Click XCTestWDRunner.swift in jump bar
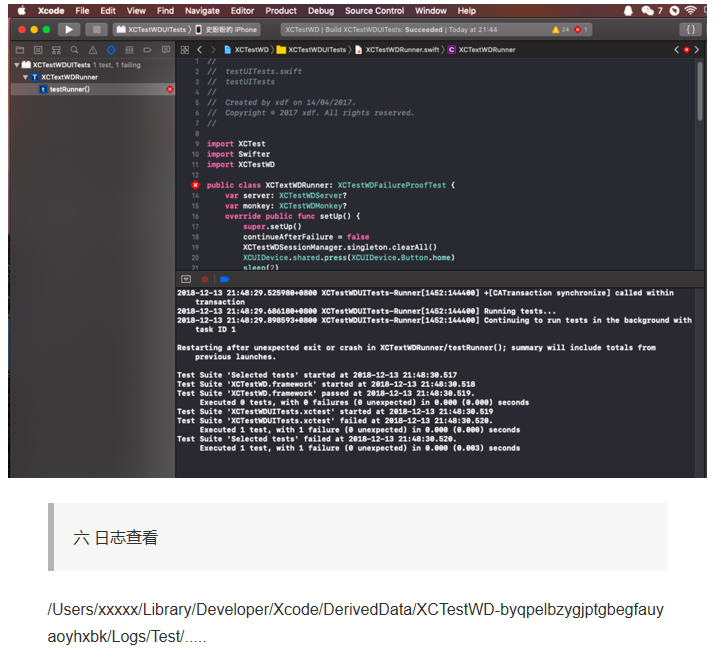This screenshot has height=666, width=724. click(x=397, y=50)
